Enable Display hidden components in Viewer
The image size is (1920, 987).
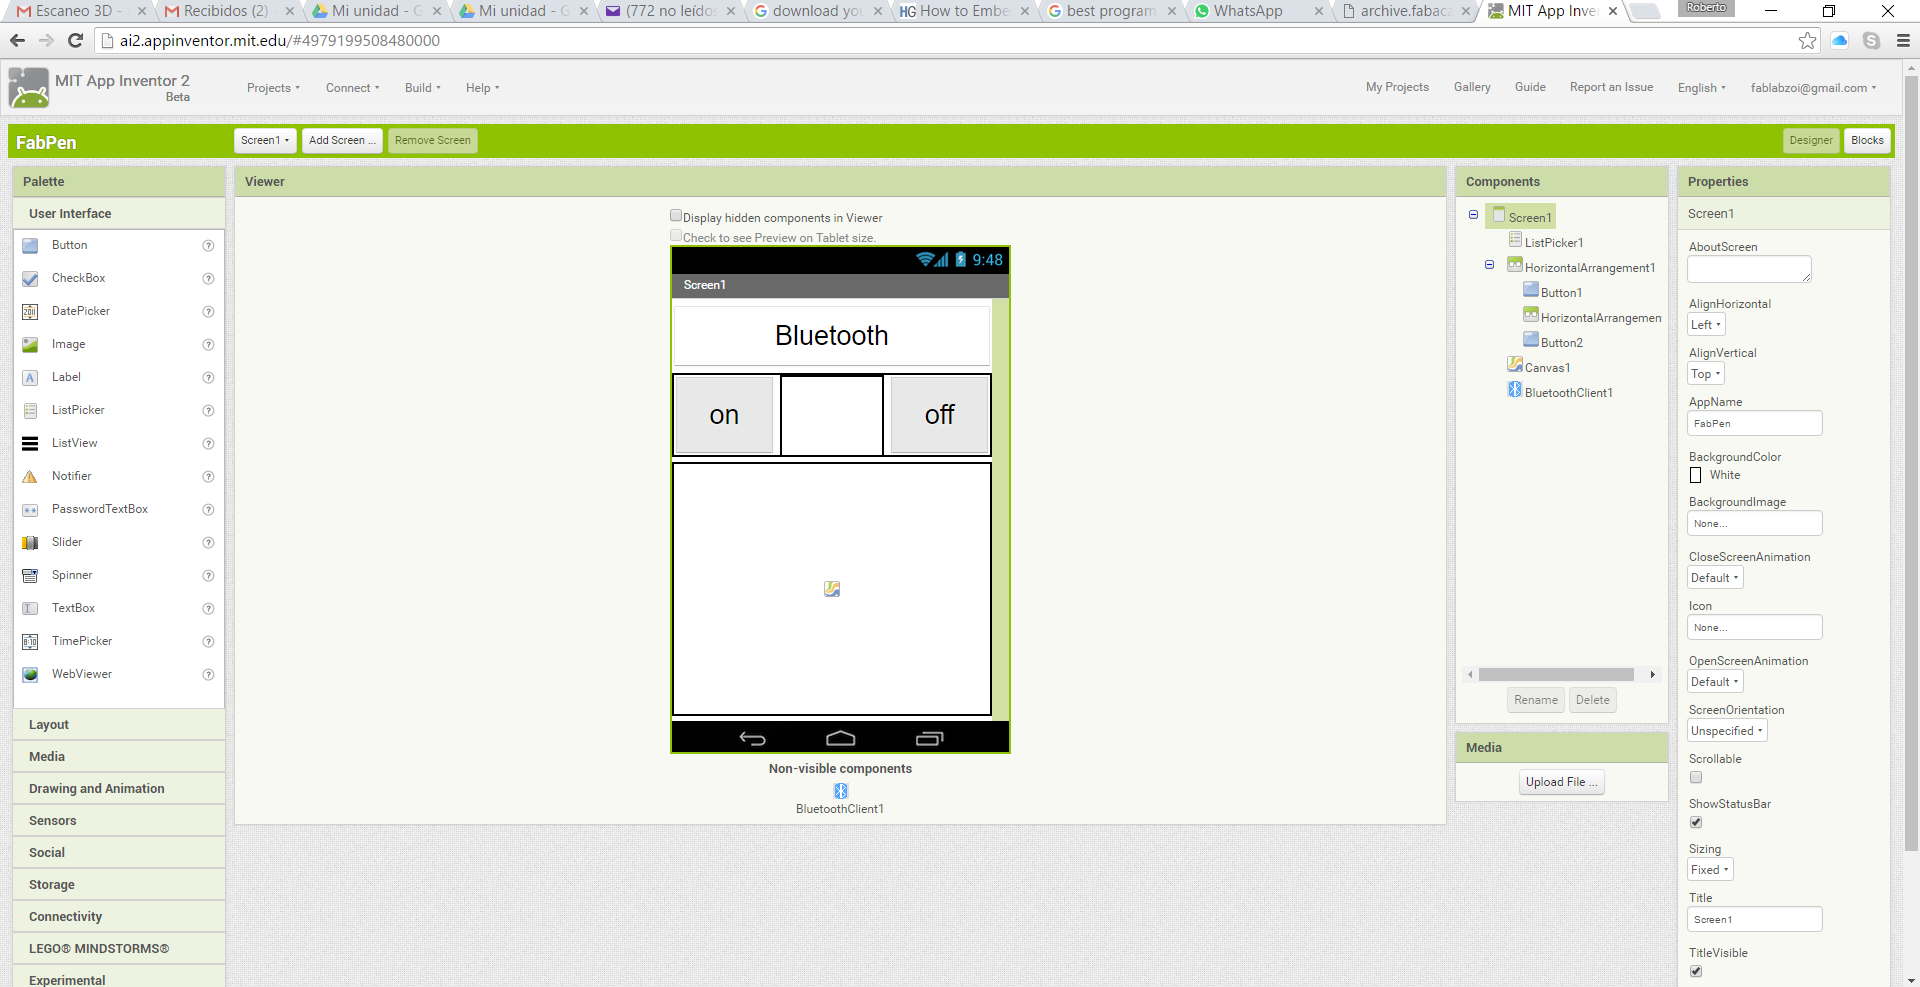click(676, 216)
